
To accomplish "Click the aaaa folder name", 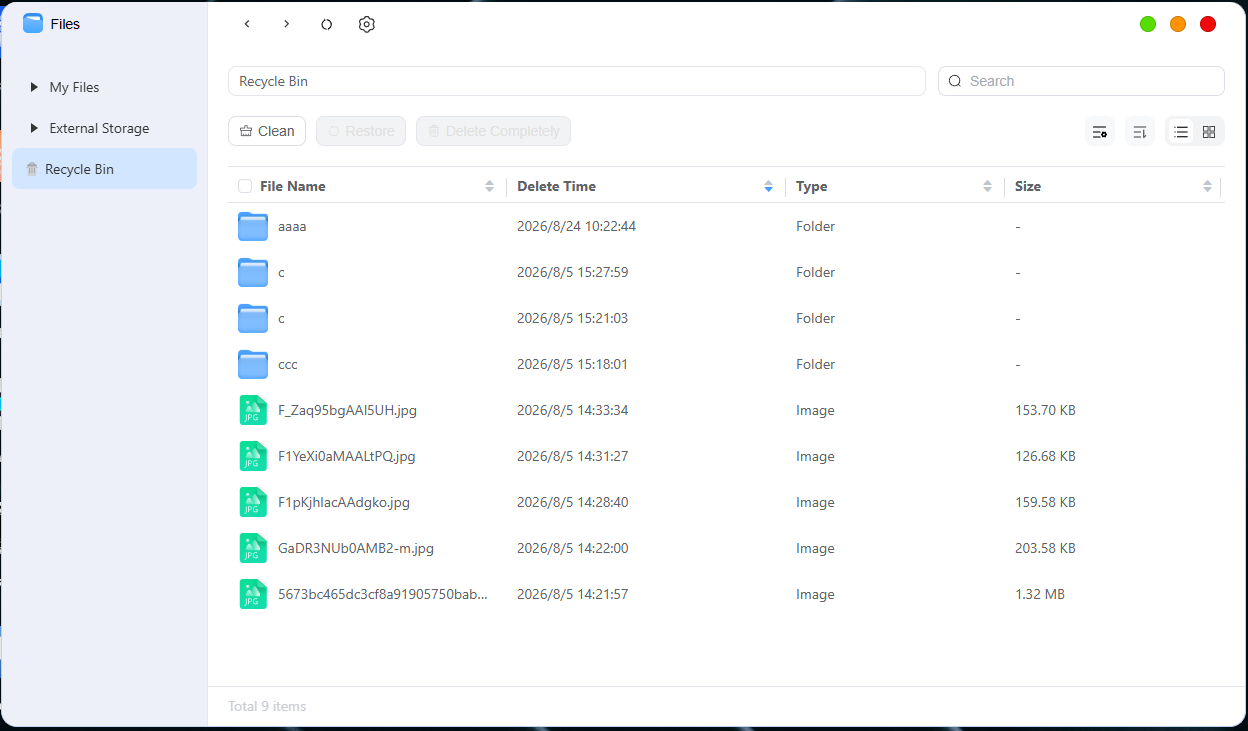I will click(292, 227).
